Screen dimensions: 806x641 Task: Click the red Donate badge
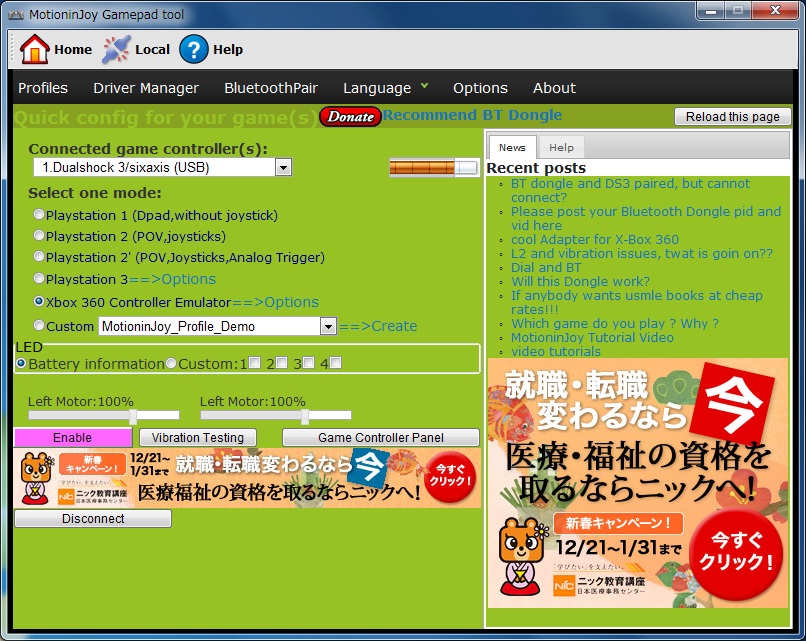[351, 117]
